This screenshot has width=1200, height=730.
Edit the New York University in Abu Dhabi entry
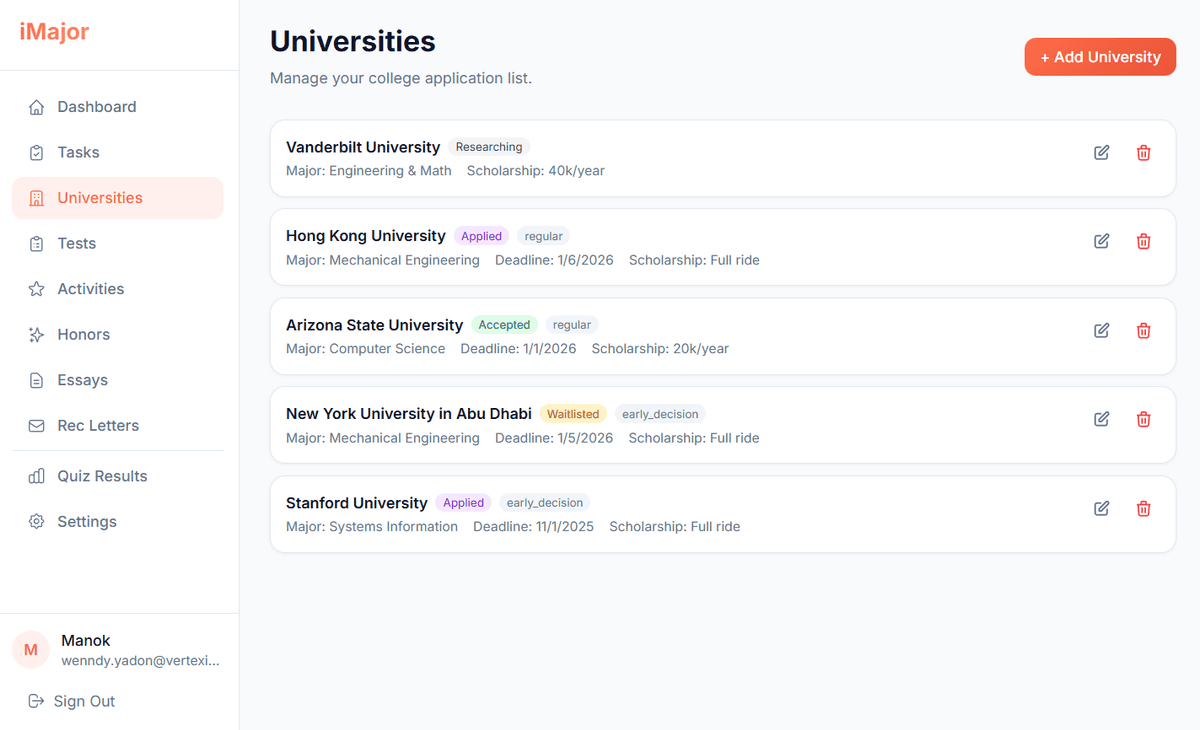click(x=1101, y=419)
